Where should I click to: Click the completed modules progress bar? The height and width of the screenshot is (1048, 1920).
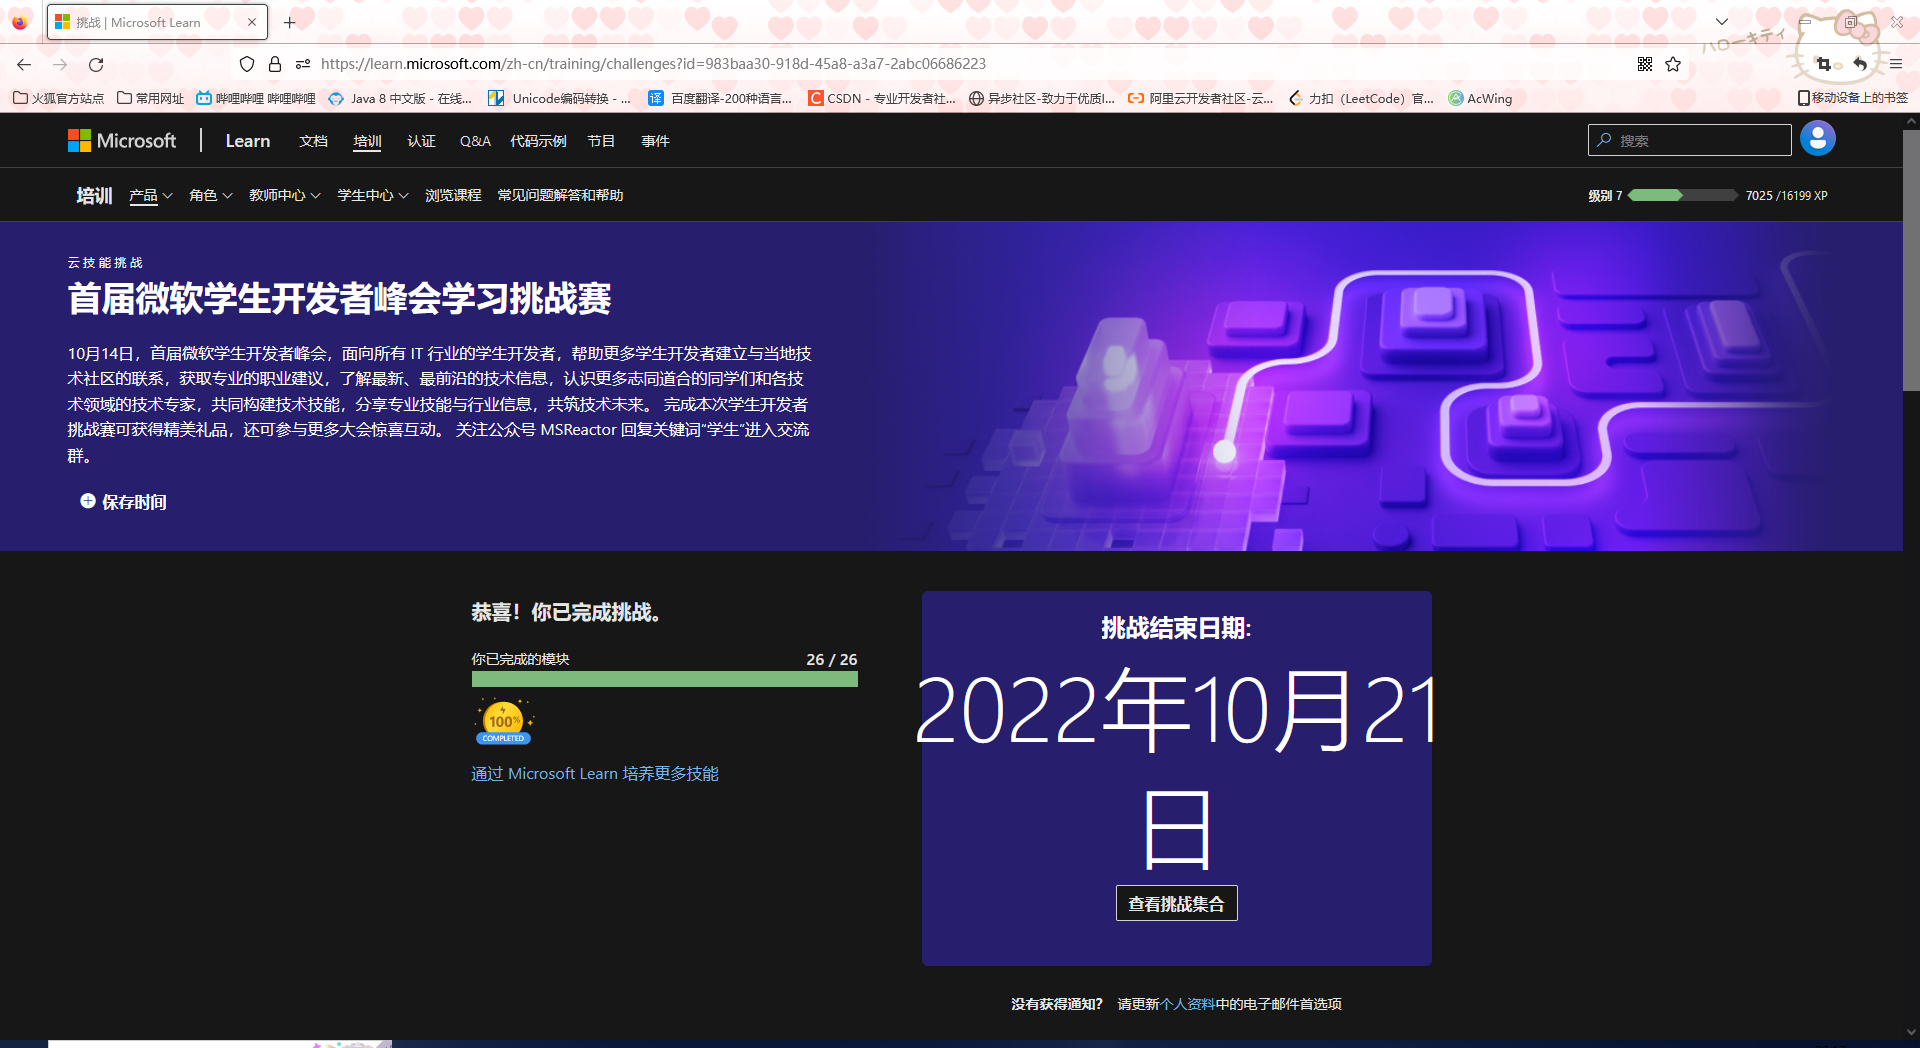(x=665, y=679)
